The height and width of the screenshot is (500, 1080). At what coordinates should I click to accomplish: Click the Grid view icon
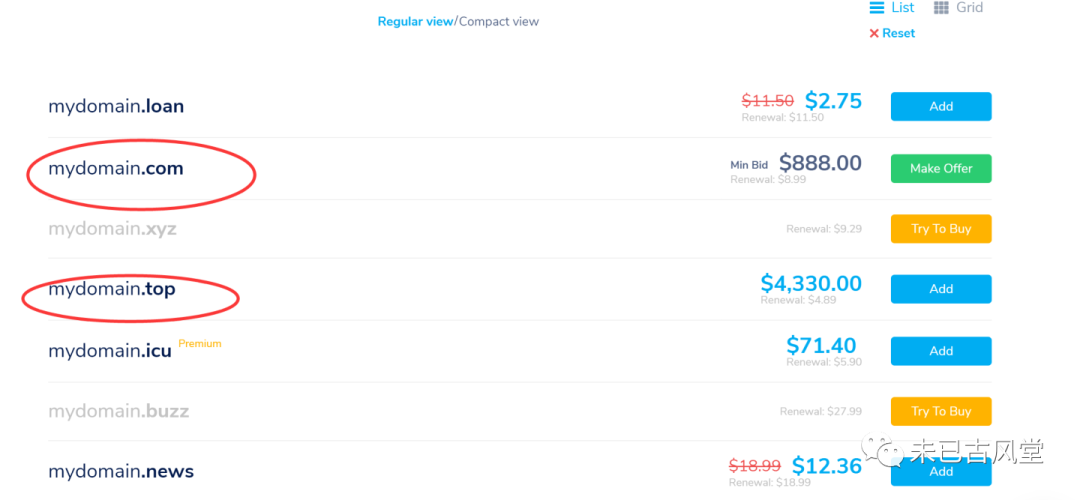click(941, 8)
